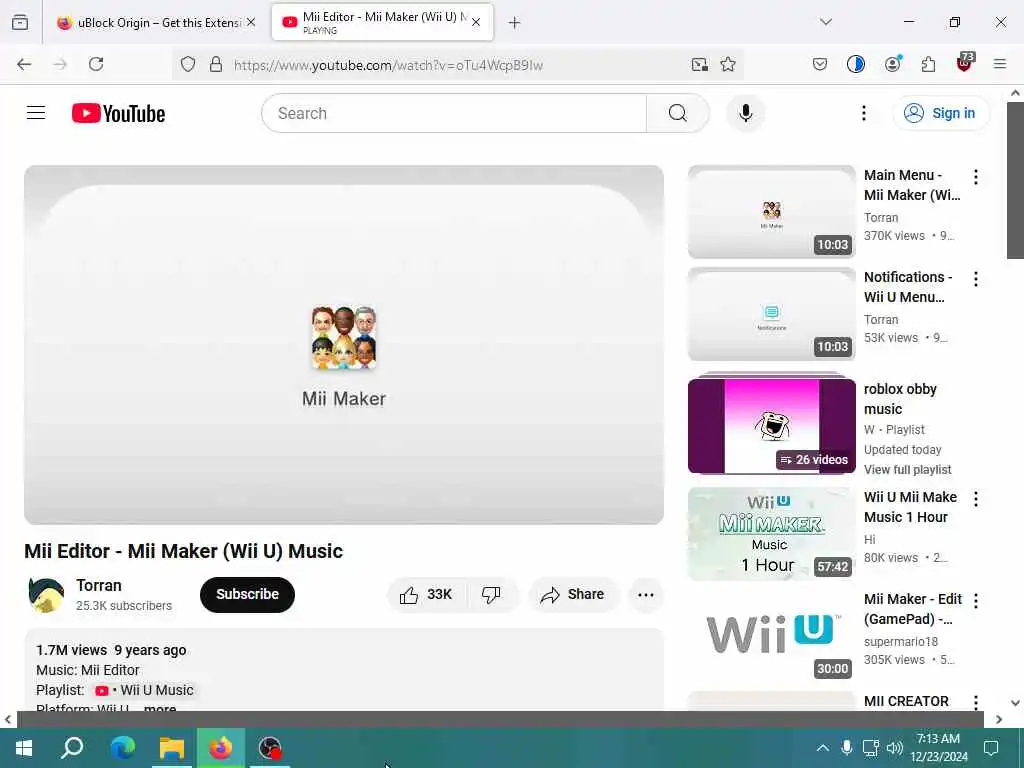The height and width of the screenshot is (768, 1024).
Task: Select the Mii Editor YouTube tab
Action: point(382,23)
